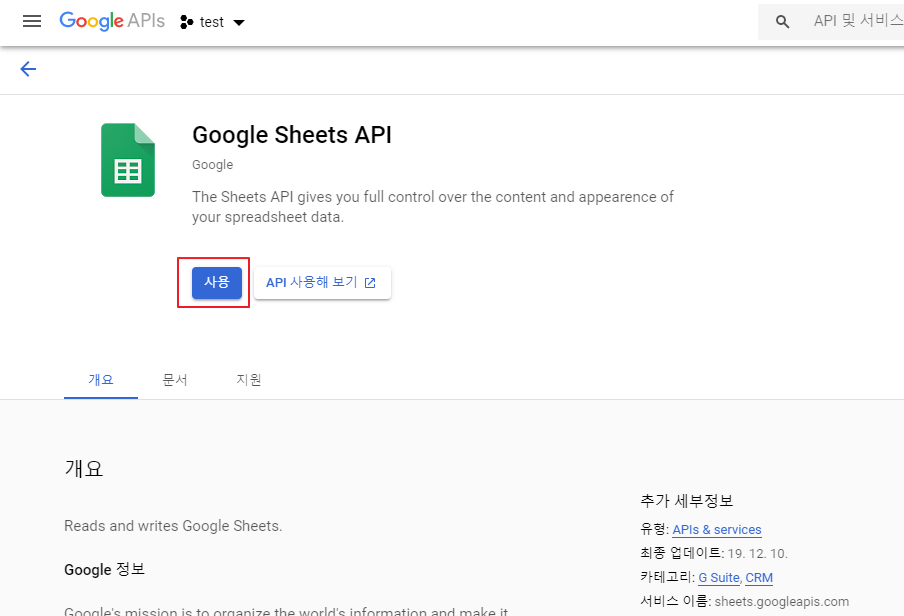The height and width of the screenshot is (616, 904).
Task: Select the test project name
Action: pos(212,22)
